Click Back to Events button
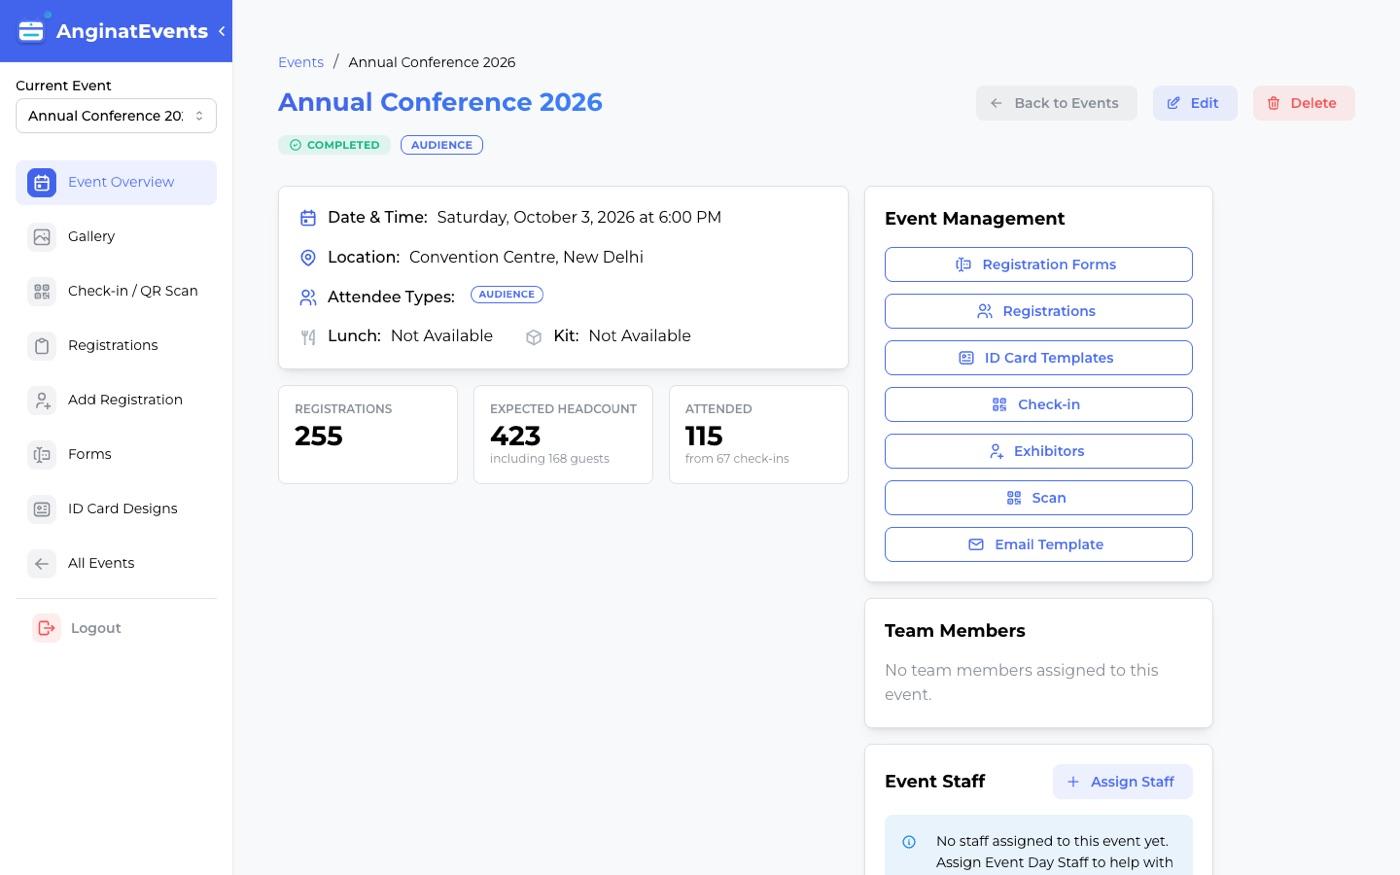Image resolution: width=1400 pixels, height=875 pixels. (1056, 103)
